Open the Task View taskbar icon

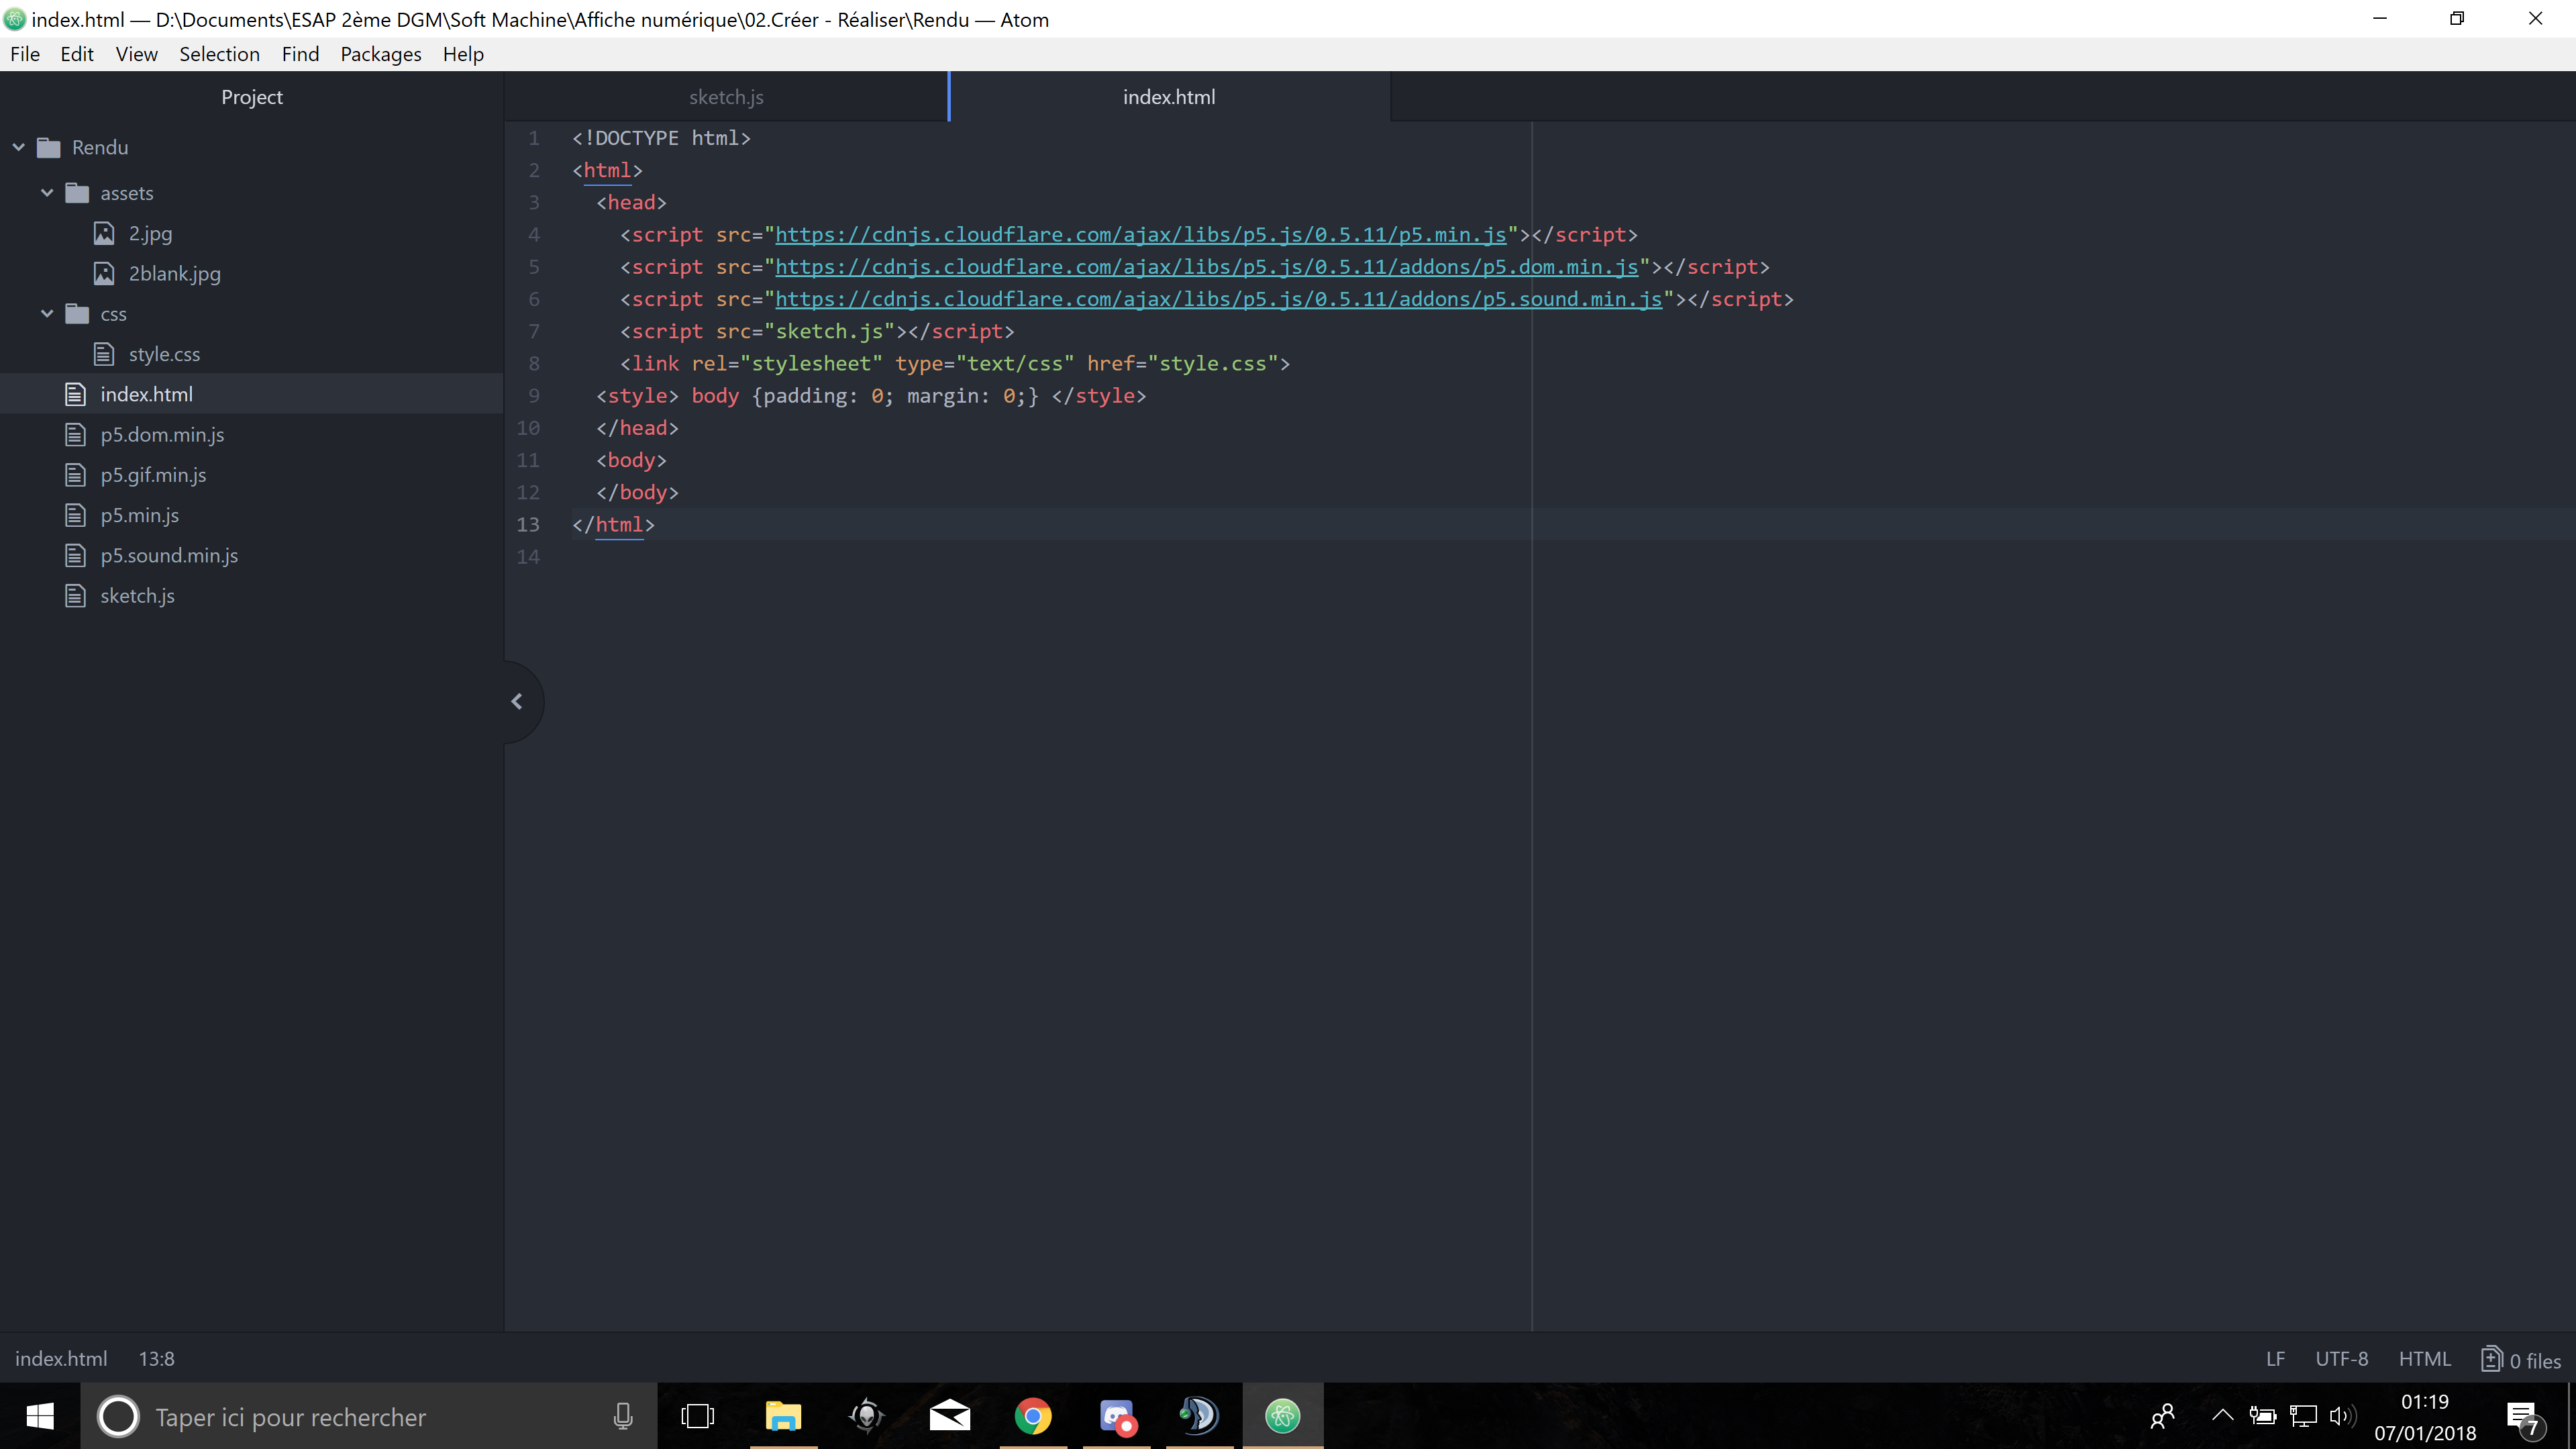(697, 1416)
